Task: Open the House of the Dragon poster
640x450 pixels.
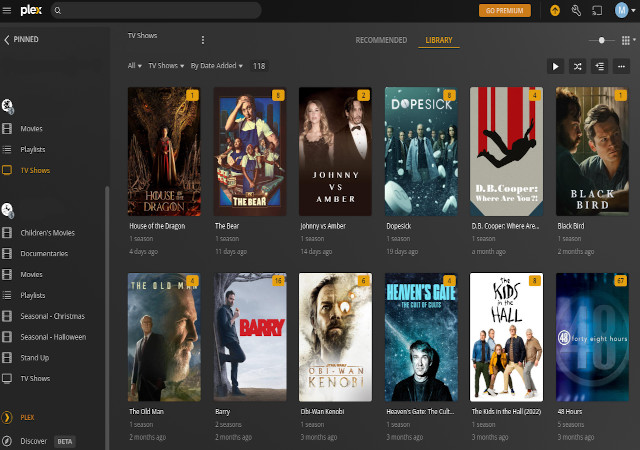Action: click(x=164, y=151)
